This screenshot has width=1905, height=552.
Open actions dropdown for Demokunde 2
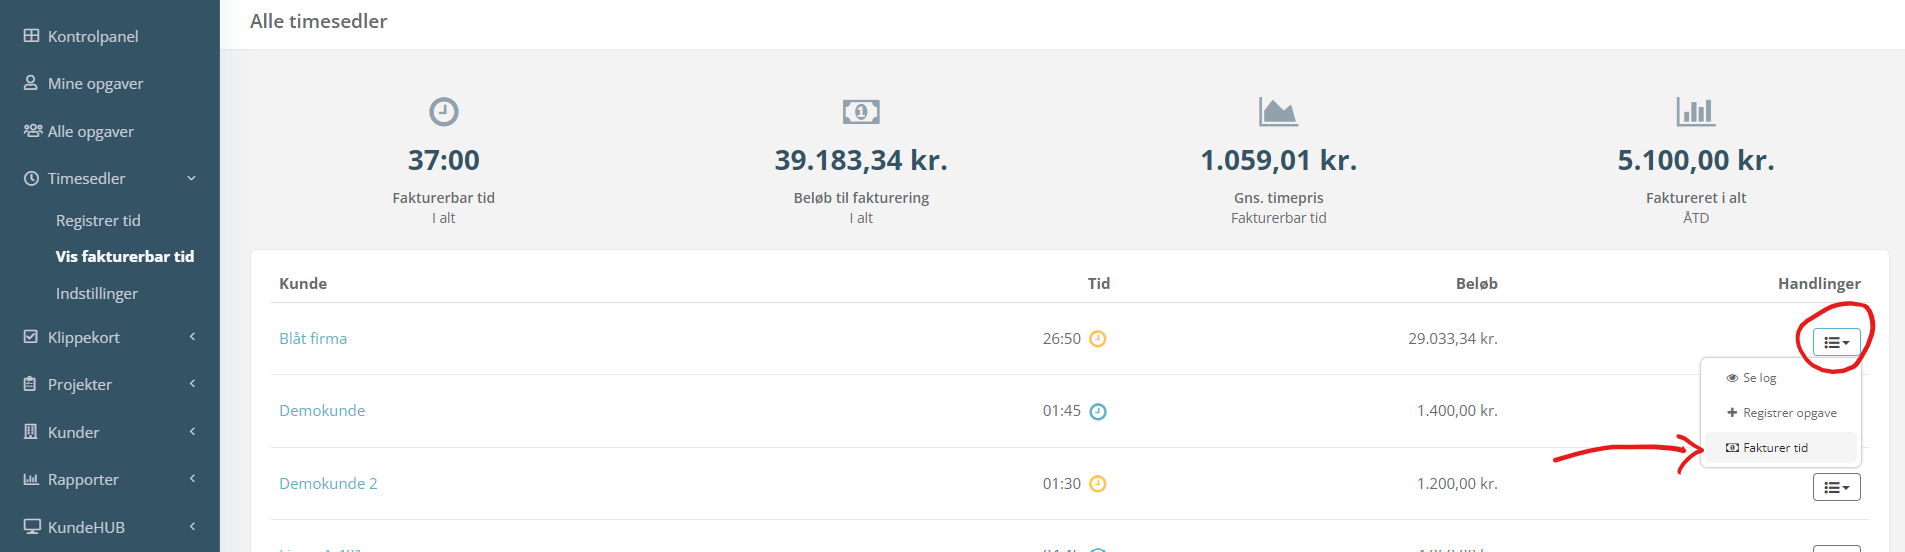pyautogui.click(x=1836, y=487)
